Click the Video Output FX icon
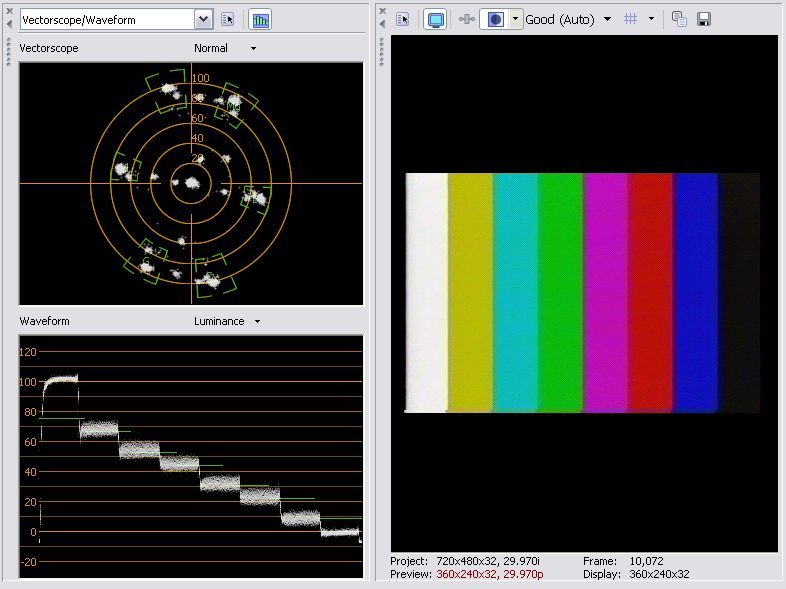Screen dimensions: 786x589 click(x=465, y=19)
